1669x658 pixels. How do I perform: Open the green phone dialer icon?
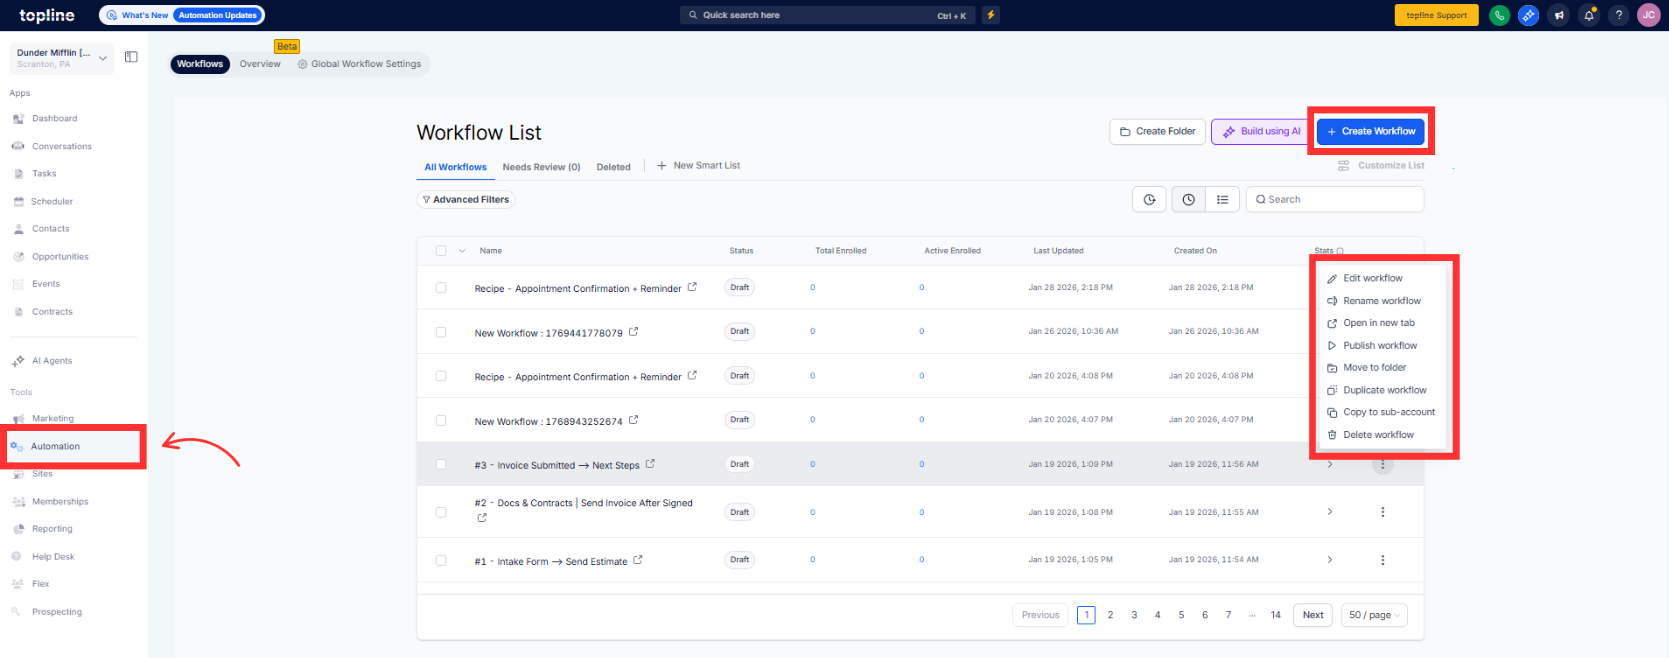[x=1499, y=15]
